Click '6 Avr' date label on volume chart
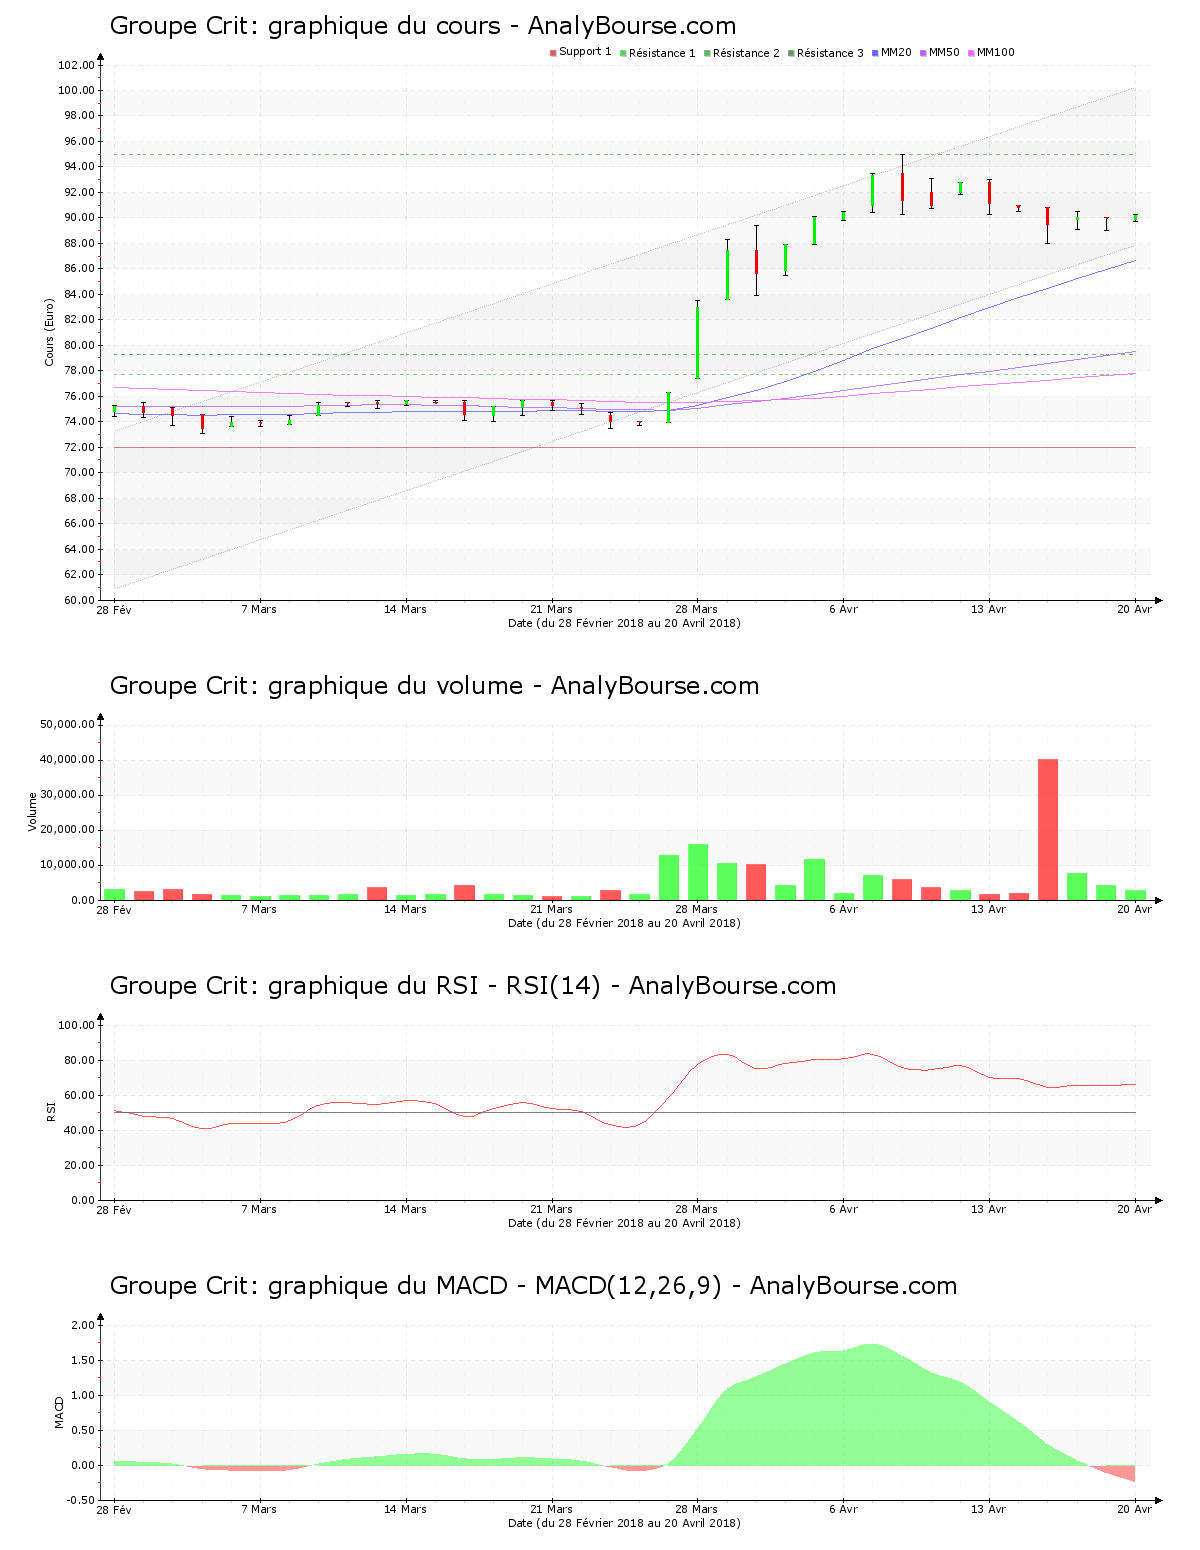 click(843, 909)
